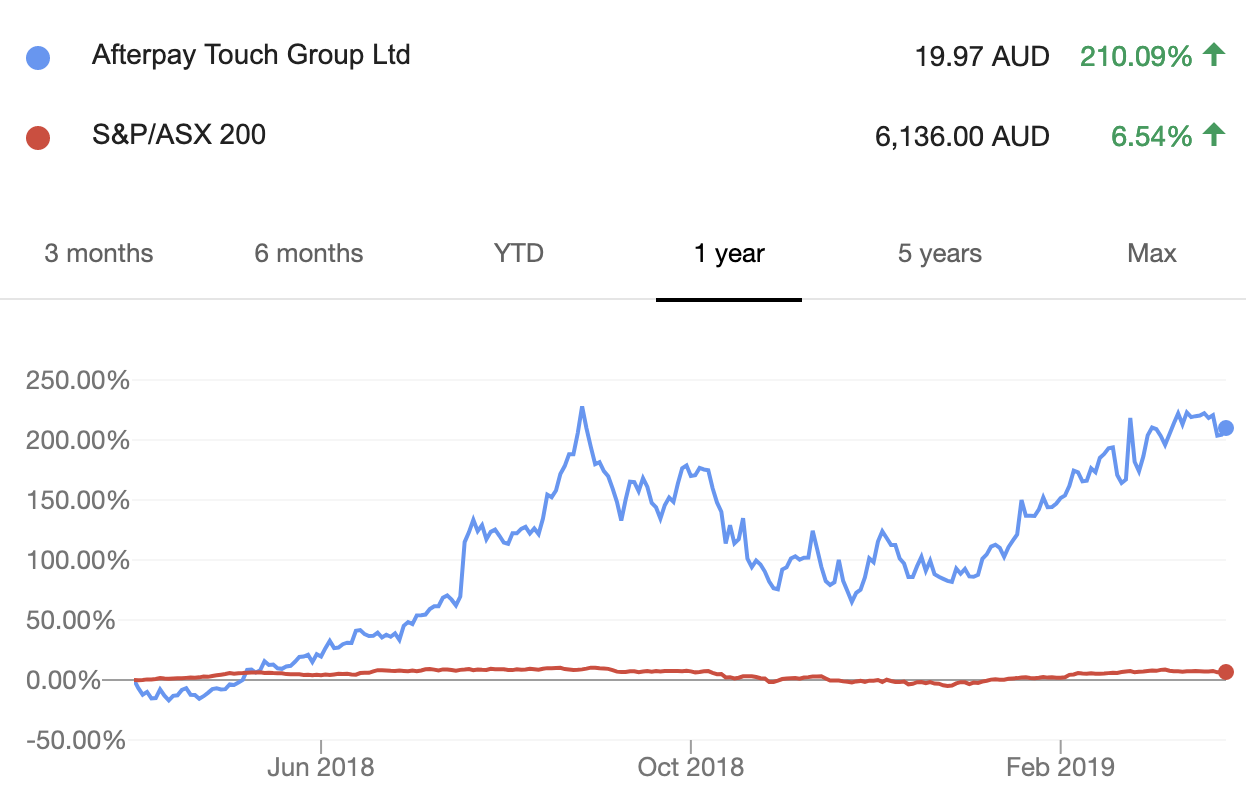Select the 6 months range tab
This screenshot has height=812, width=1246.
(309, 253)
